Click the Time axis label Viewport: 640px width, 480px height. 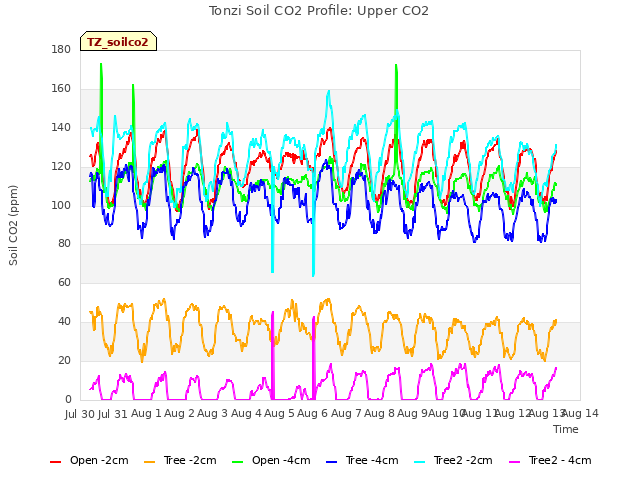point(566,429)
